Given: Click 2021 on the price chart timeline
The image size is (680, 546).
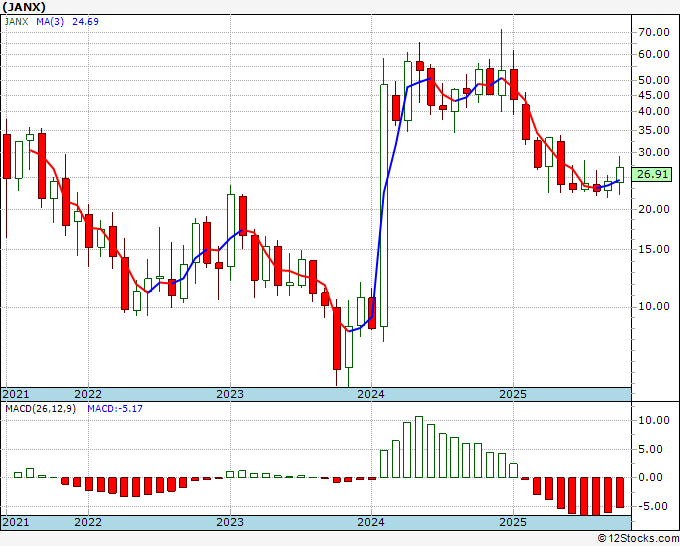Looking at the screenshot, I should [17, 394].
